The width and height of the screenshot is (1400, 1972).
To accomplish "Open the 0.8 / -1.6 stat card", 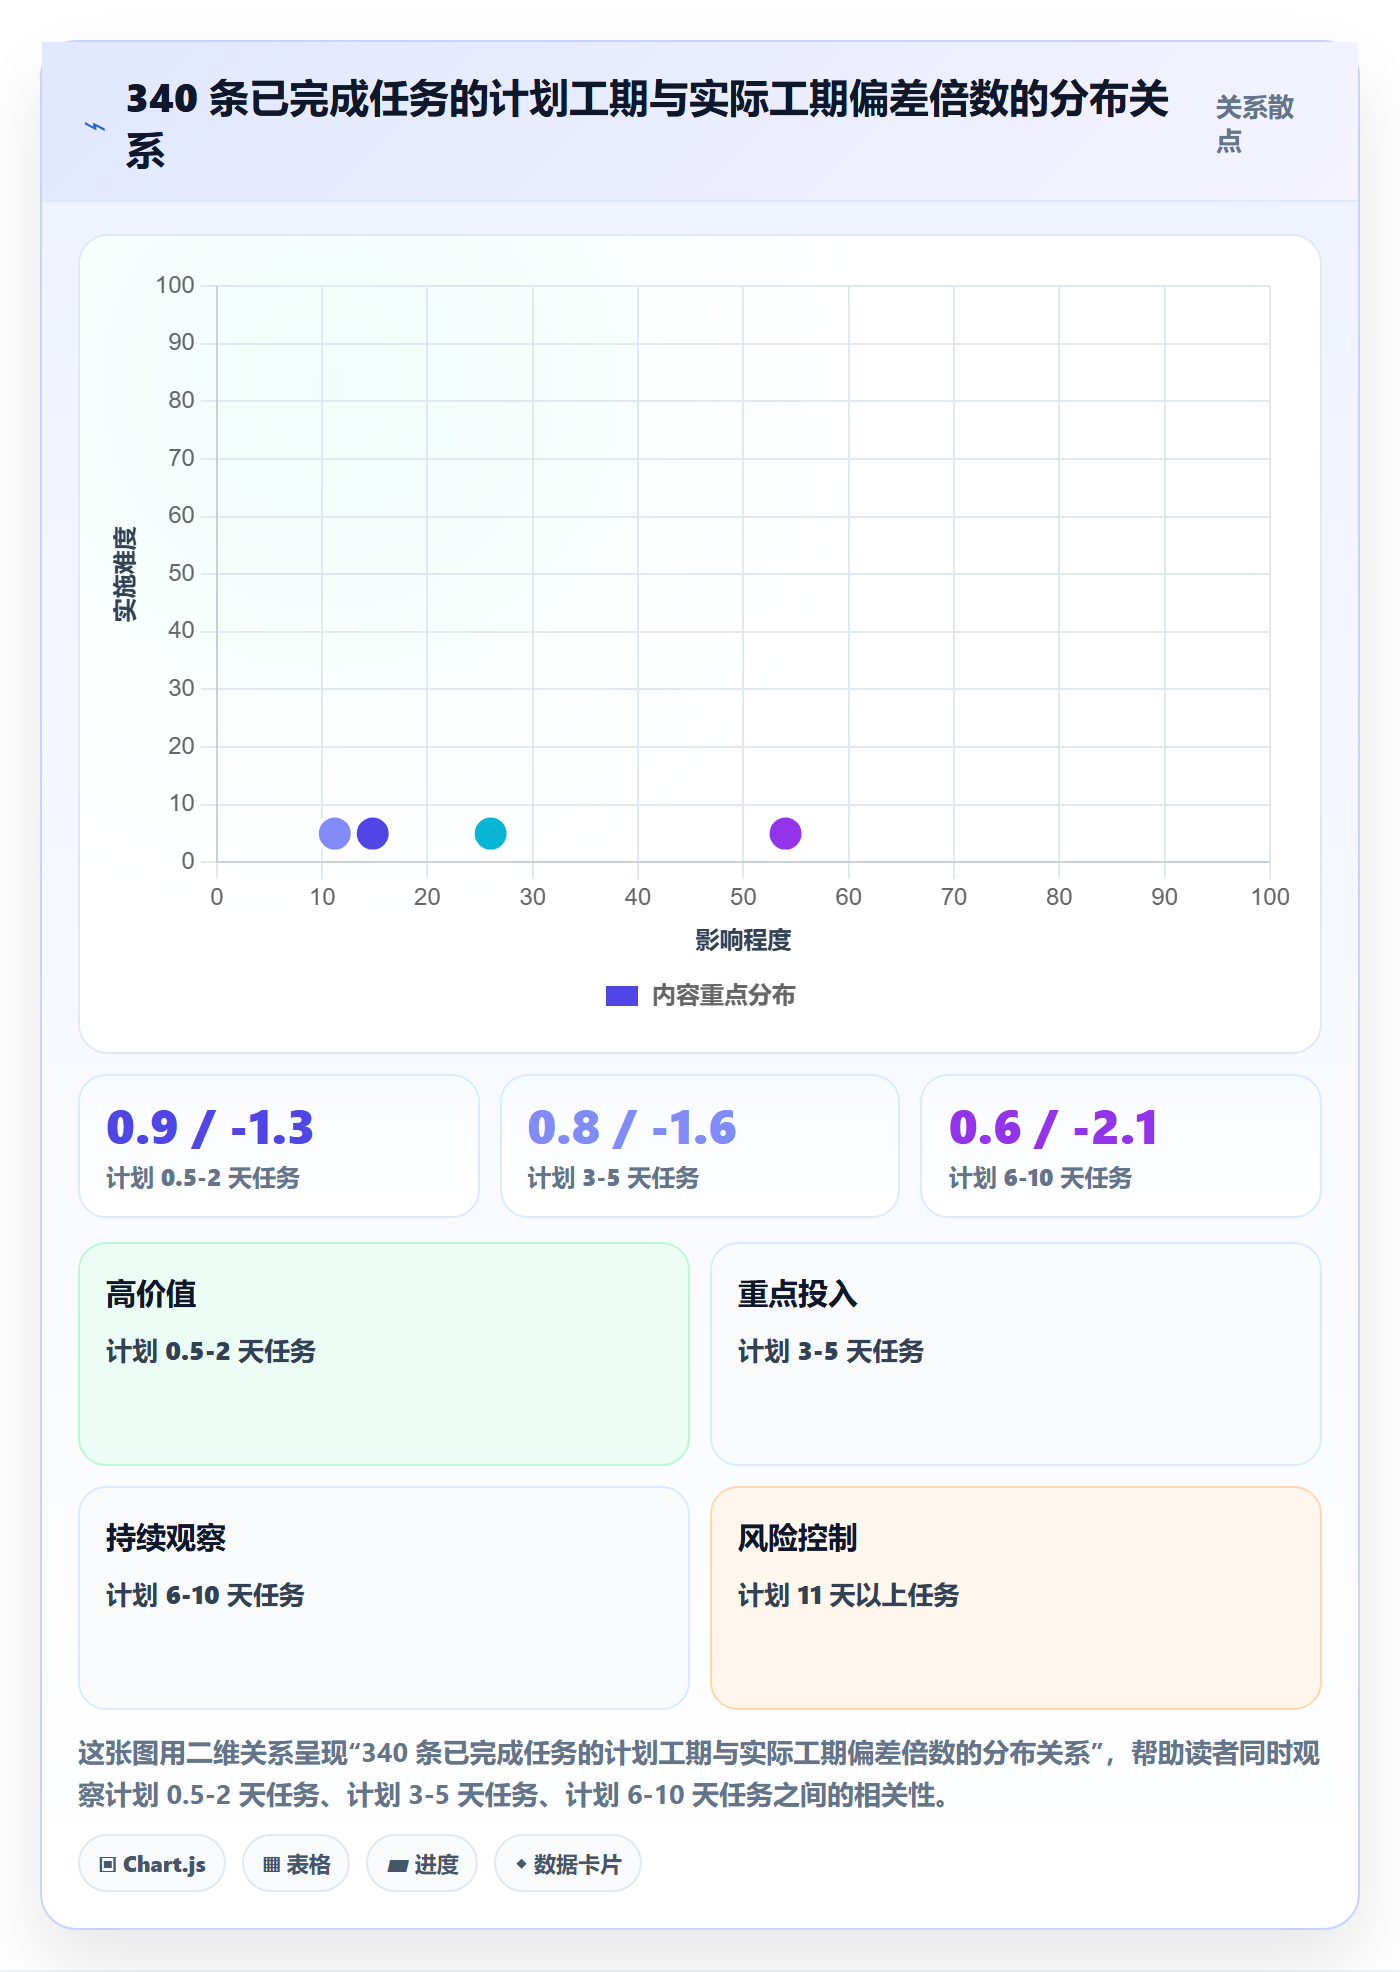I will (x=700, y=1146).
